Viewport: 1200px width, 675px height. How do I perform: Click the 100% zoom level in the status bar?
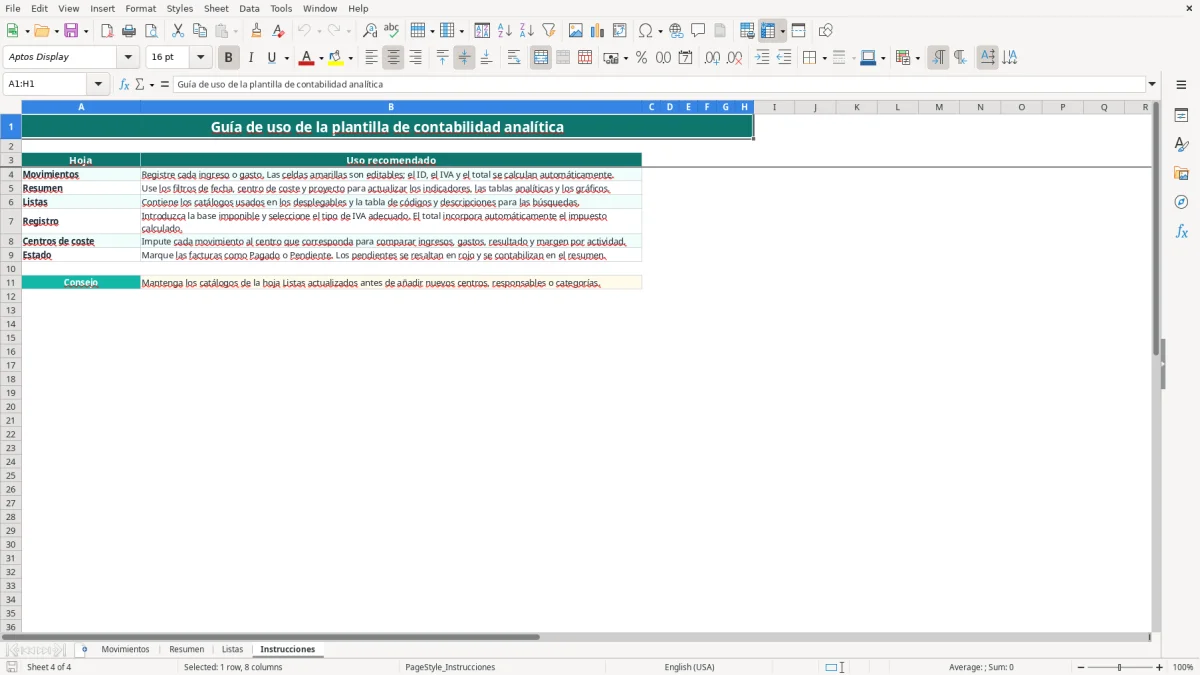1183,667
